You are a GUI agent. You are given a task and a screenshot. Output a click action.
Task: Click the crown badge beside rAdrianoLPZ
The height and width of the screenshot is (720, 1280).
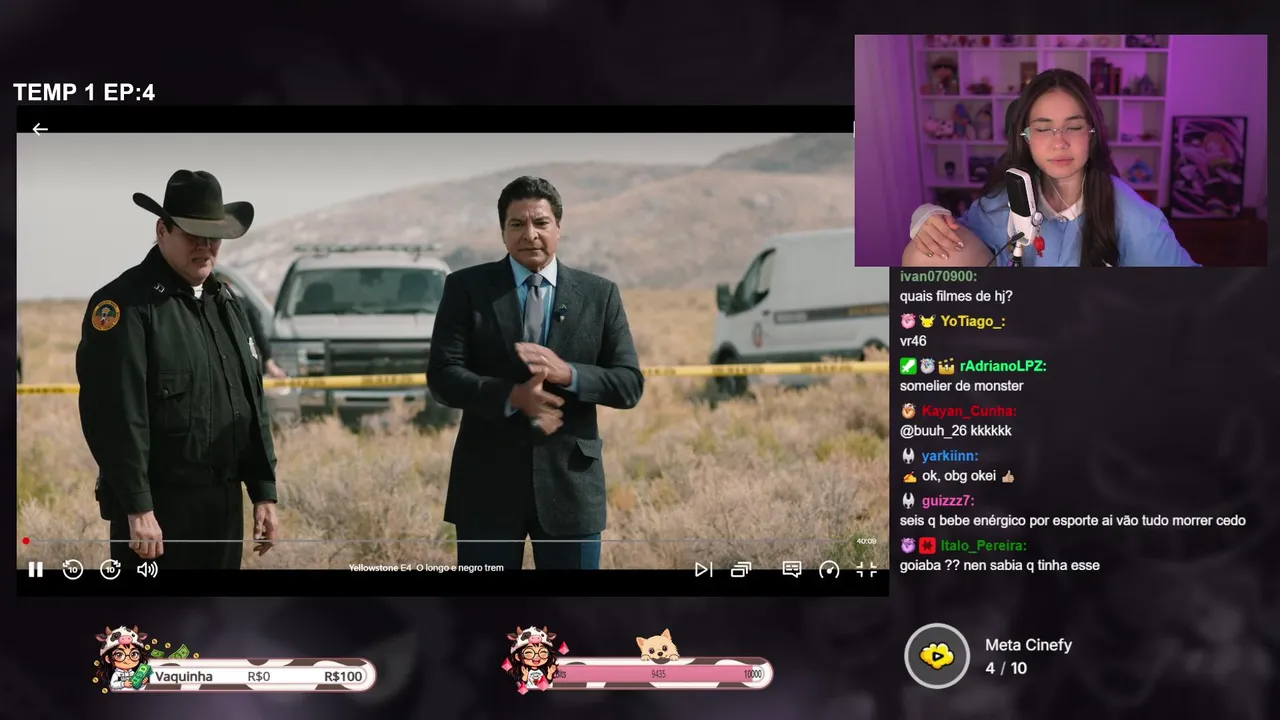(x=946, y=366)
